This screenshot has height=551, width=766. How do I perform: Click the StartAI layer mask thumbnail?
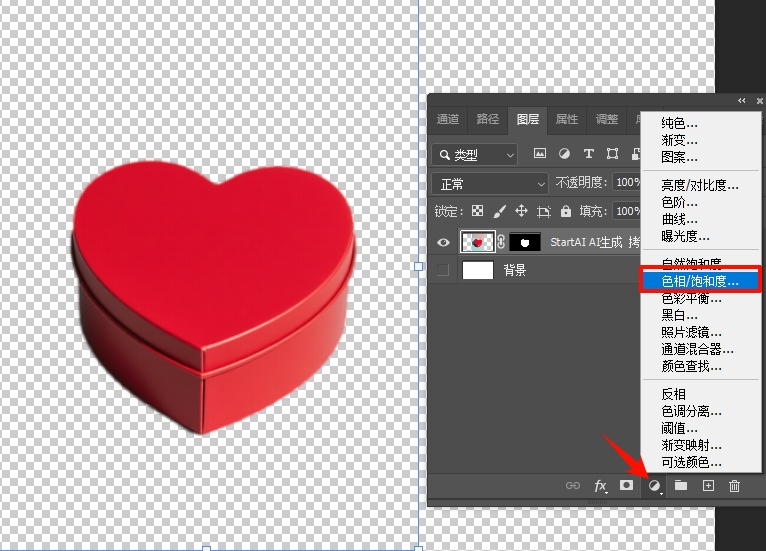pos(525,242)
